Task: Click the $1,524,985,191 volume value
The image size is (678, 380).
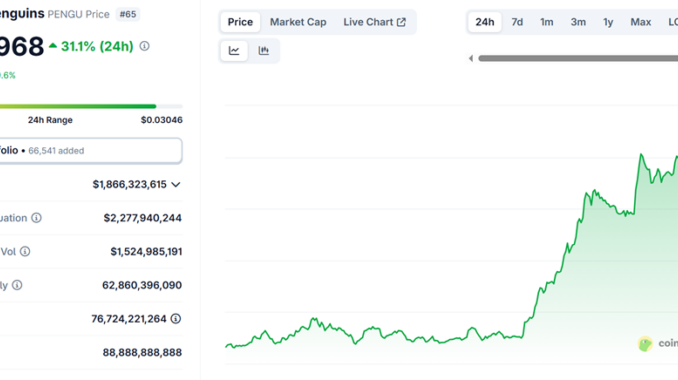Action: pos(146,252)
